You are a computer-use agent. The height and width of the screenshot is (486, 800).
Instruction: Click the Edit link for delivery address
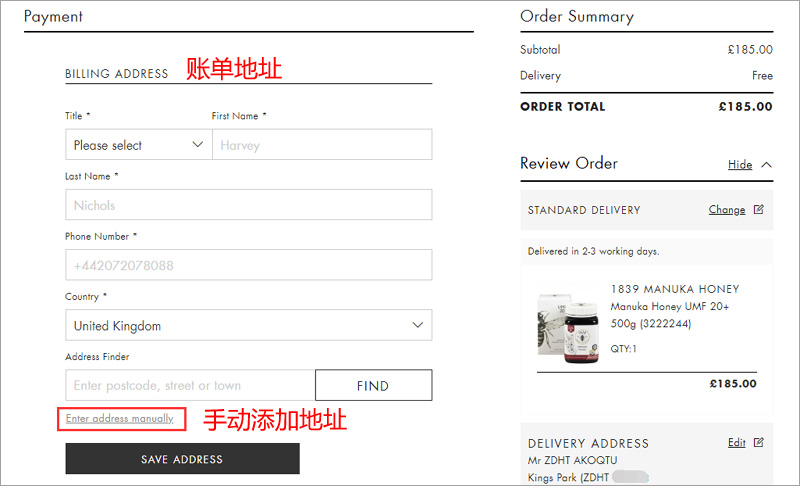737,442
